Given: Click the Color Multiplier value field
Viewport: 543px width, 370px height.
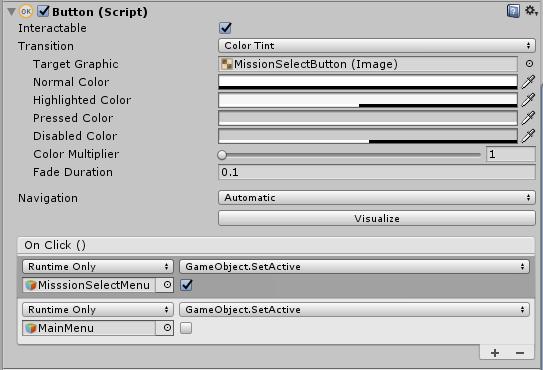Looking at the screenshot, I should point(511,154).
